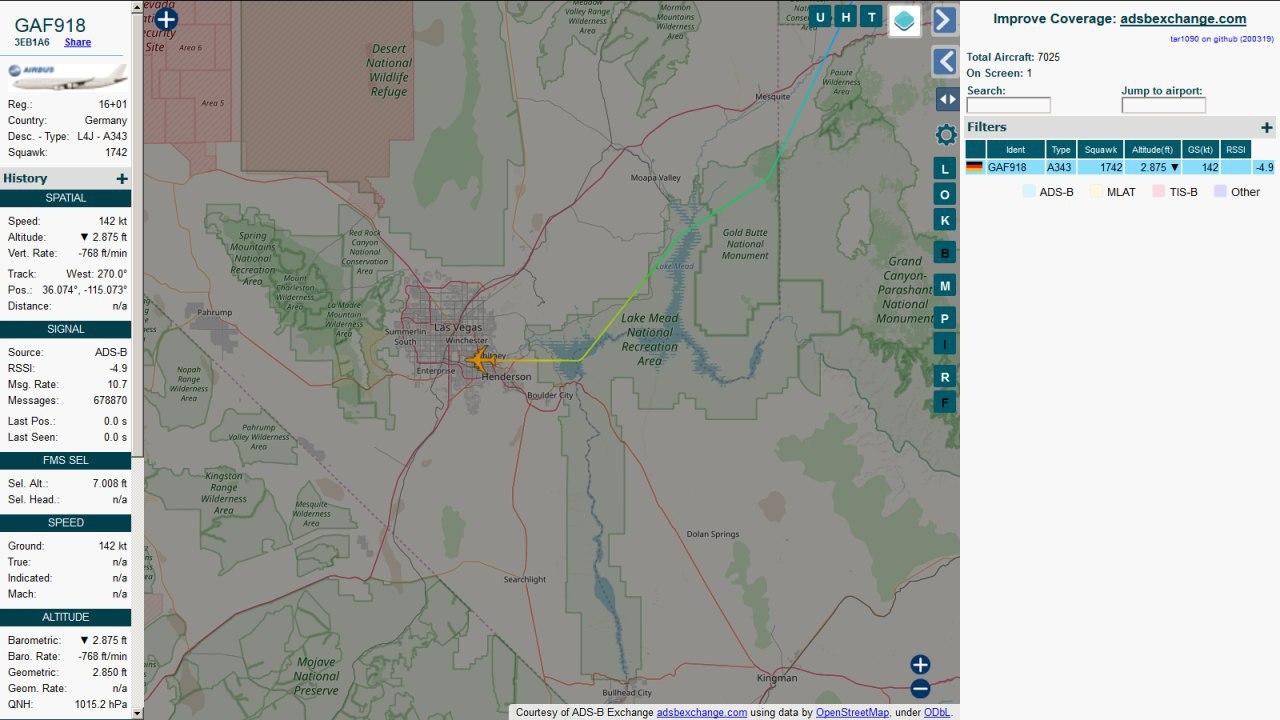Sort table by Type column
The width and height of the screenshot is (1280, 720).
1061,150
